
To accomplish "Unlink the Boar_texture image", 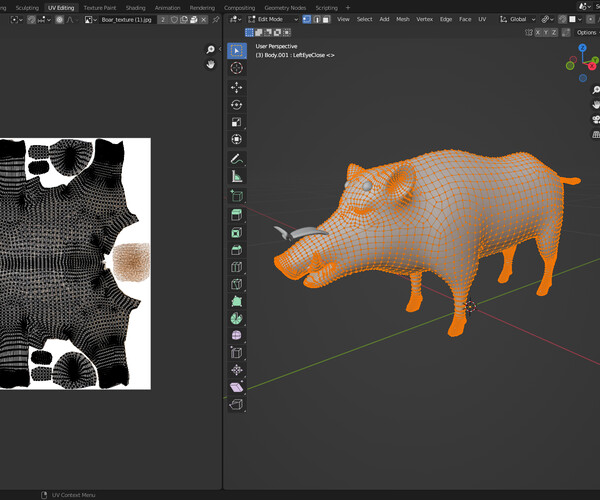I will click(x=204, y=20).
